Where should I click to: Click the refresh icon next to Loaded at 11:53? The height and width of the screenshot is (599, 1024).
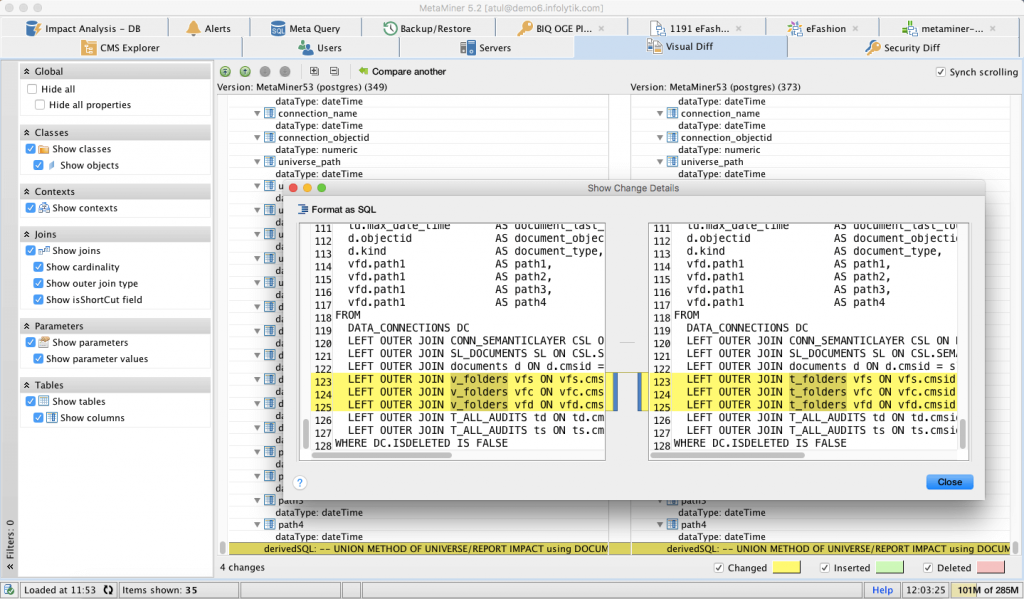point(107,589)
